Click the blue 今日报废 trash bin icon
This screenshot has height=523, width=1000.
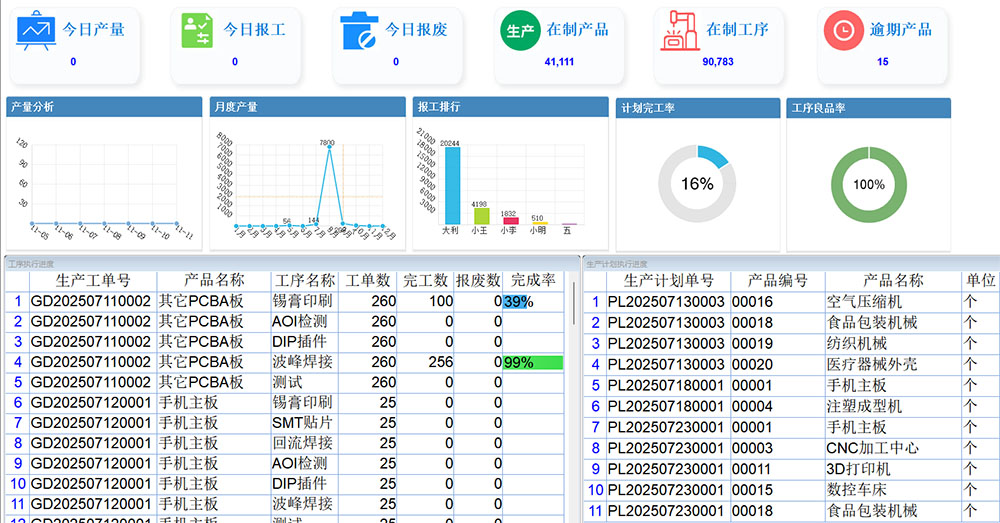coord(358,31)
